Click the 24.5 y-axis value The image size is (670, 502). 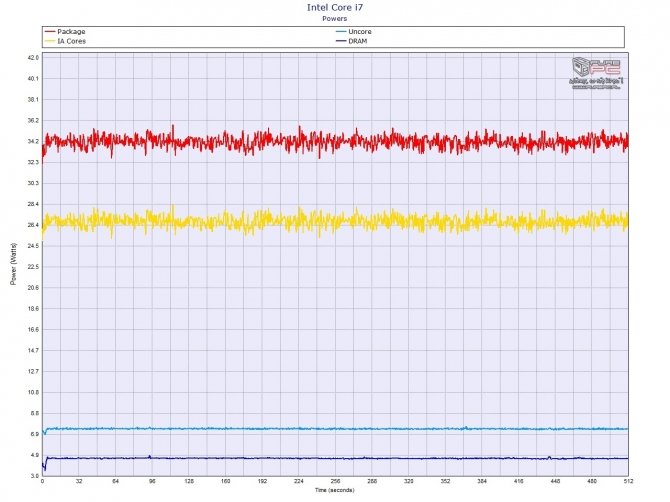point(33,246)
